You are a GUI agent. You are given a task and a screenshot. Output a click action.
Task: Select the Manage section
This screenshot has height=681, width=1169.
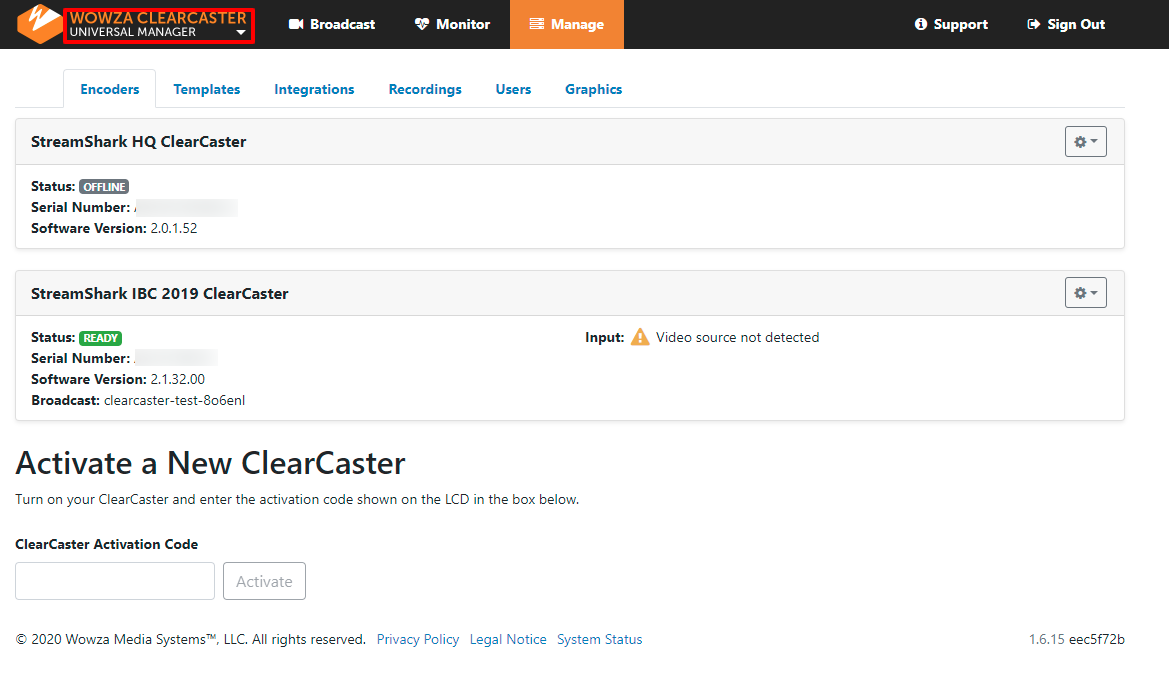click(567, 25)
